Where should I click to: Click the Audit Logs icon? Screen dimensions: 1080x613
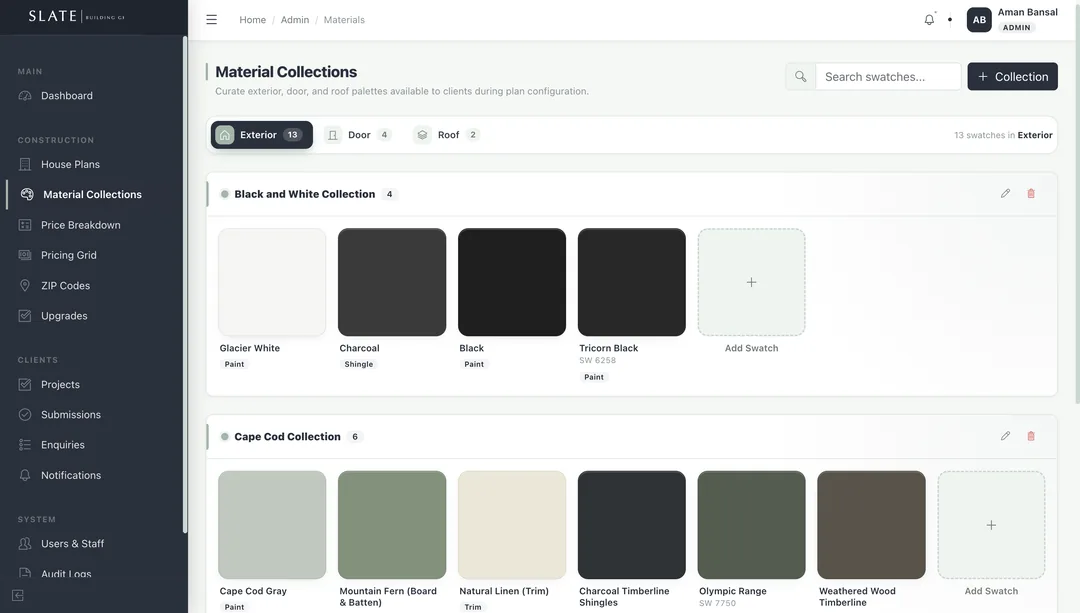click(x=25, y=573)
